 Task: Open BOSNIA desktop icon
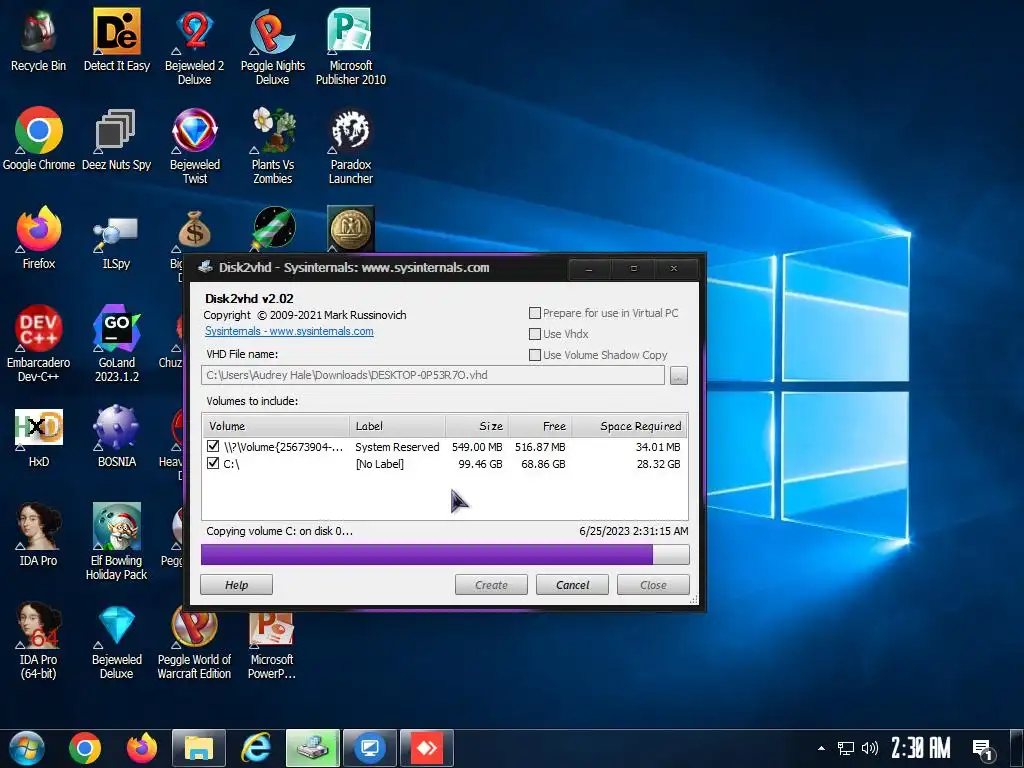(x=116, y=437)
